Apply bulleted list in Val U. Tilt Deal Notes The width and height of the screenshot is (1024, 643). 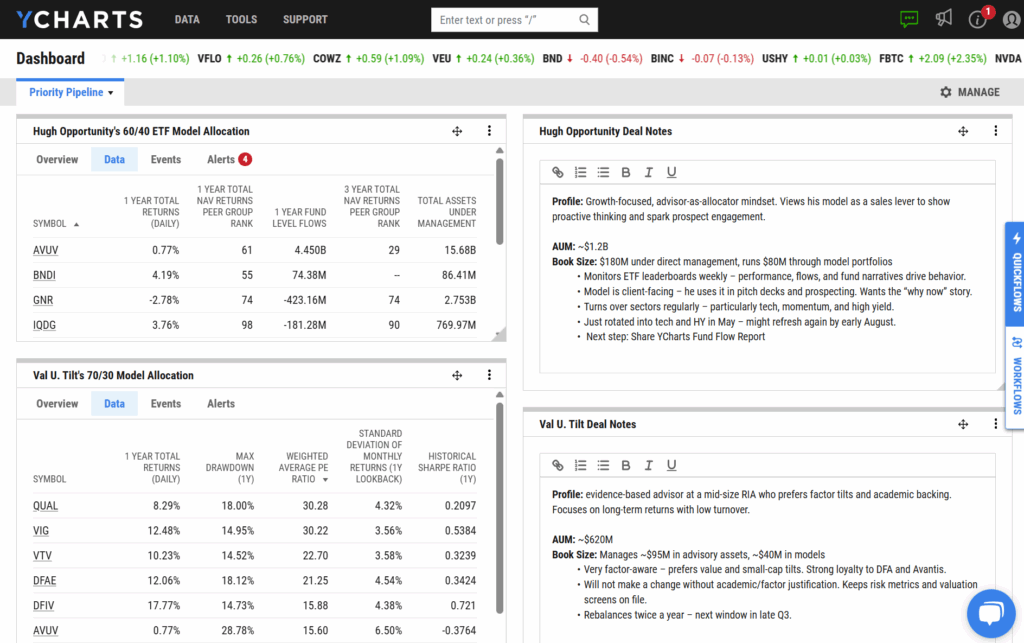(x=603, y=465)
